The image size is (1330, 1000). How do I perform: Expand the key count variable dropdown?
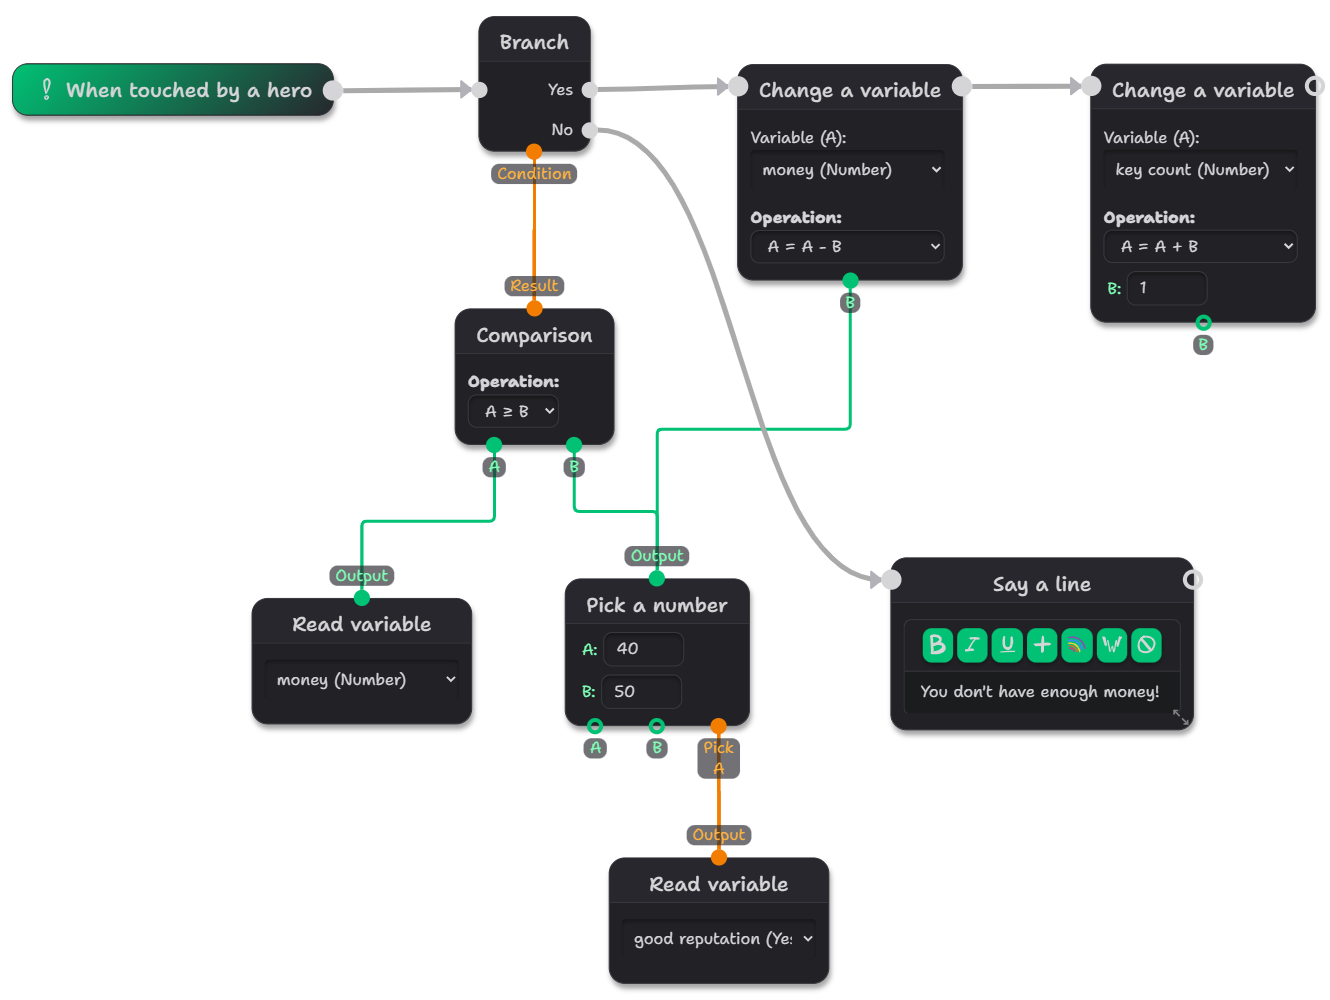click(x=1201, y=170)
